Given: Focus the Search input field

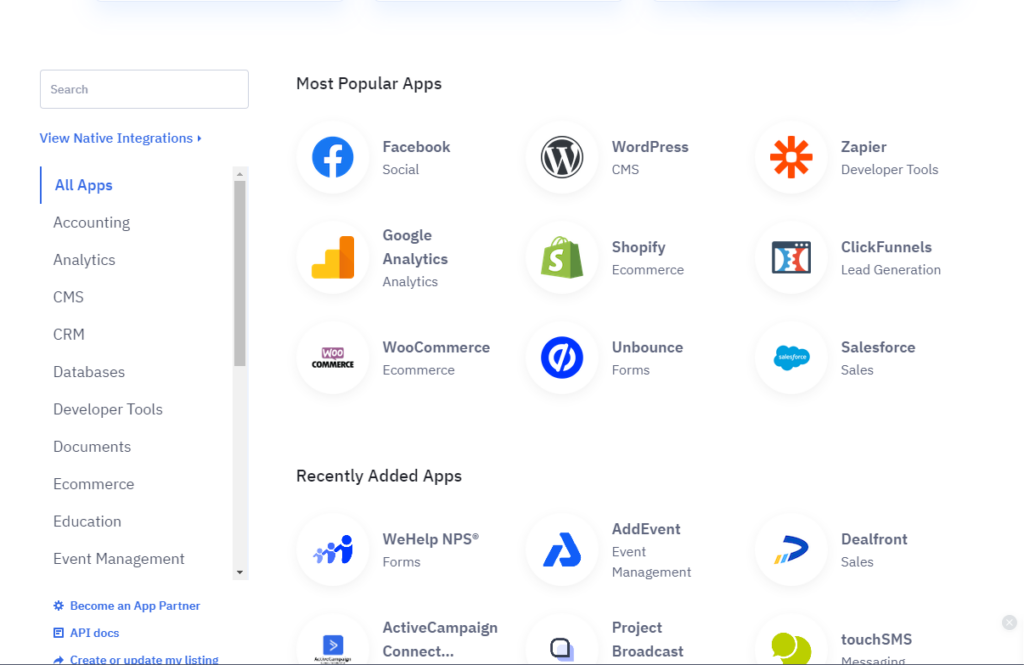Looking at the screenshot, I should 144,89.
